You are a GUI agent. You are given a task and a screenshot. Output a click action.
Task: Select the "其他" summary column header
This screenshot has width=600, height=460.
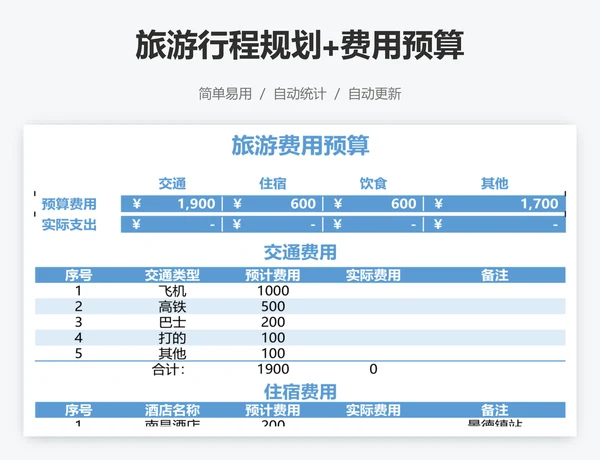click(494, 184)
